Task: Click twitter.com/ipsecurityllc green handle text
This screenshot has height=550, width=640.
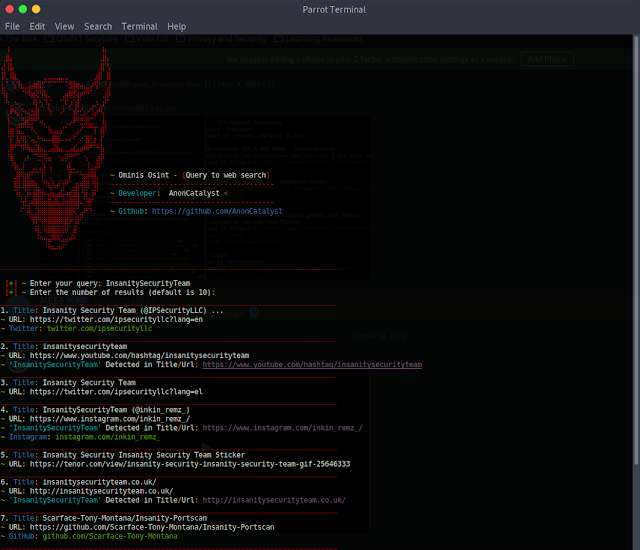Action: click(x=100, y=328)
